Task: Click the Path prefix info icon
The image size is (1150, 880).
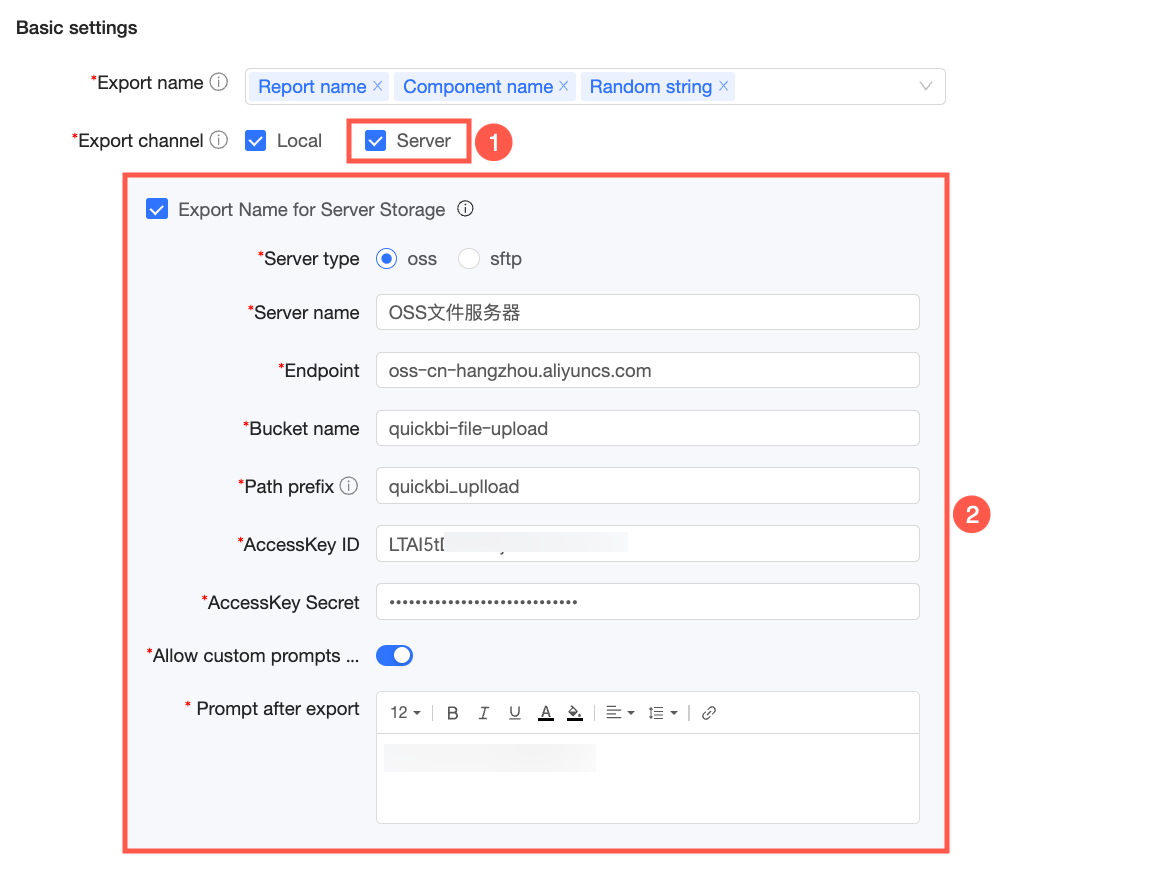Action: (349, 486)
